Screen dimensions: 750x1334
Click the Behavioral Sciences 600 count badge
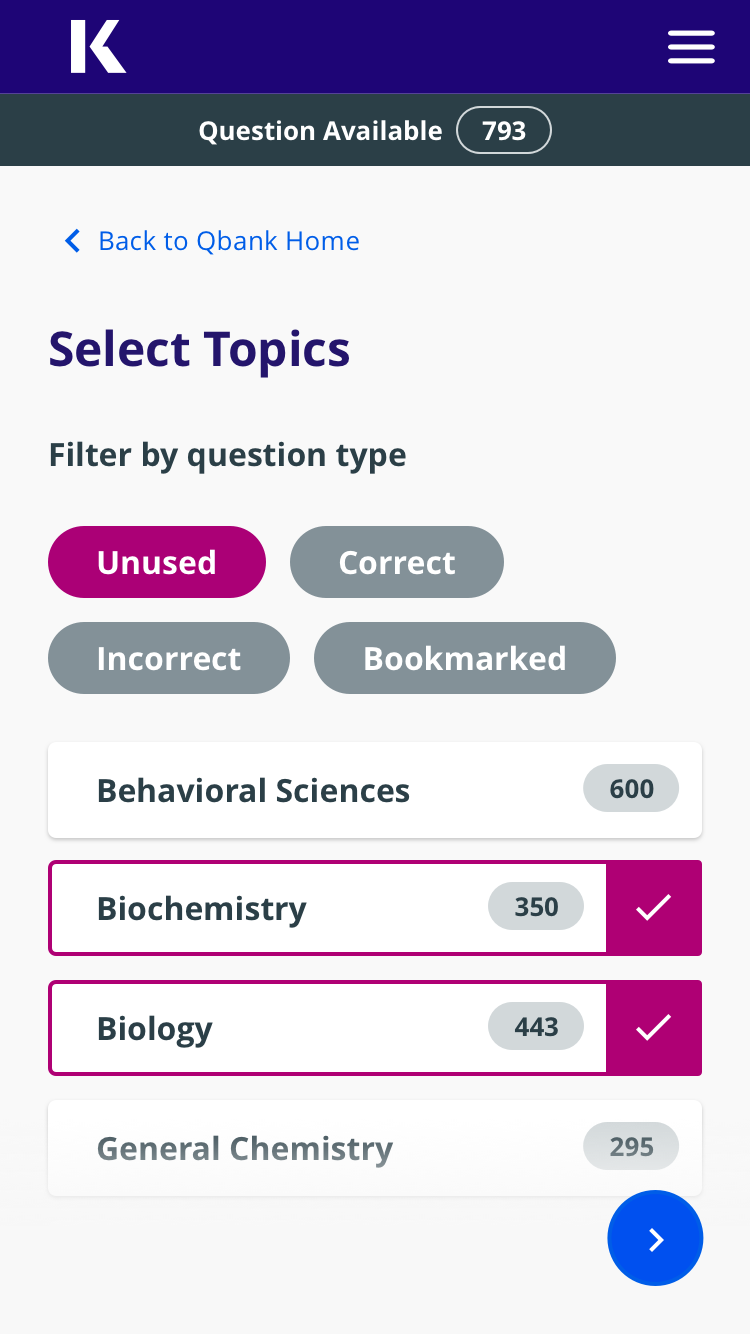tap(631, 789)
